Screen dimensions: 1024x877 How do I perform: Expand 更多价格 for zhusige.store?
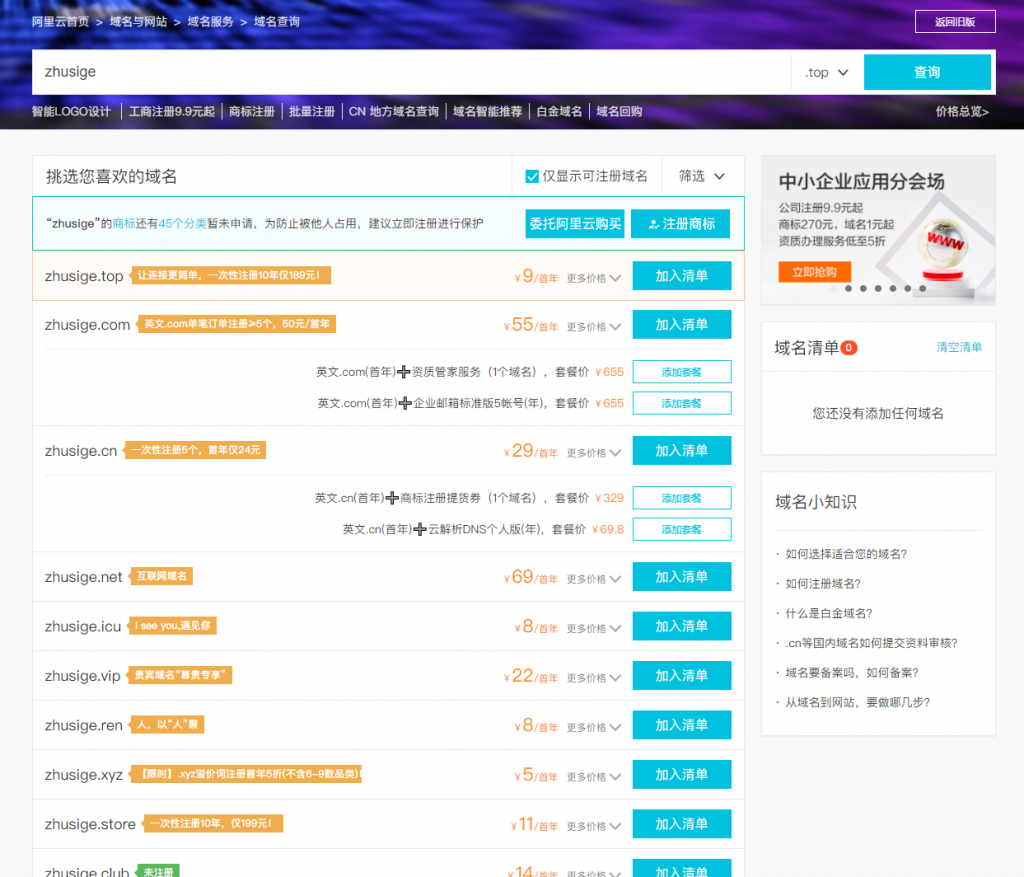coord(594,827)
